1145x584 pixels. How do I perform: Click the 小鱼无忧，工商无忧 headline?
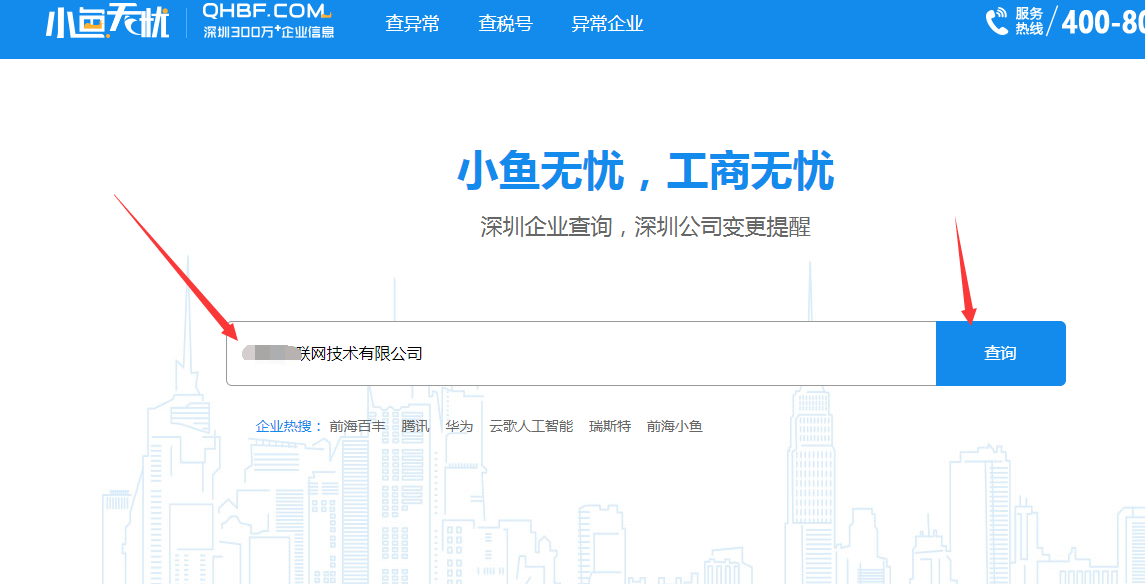(645, 172)
